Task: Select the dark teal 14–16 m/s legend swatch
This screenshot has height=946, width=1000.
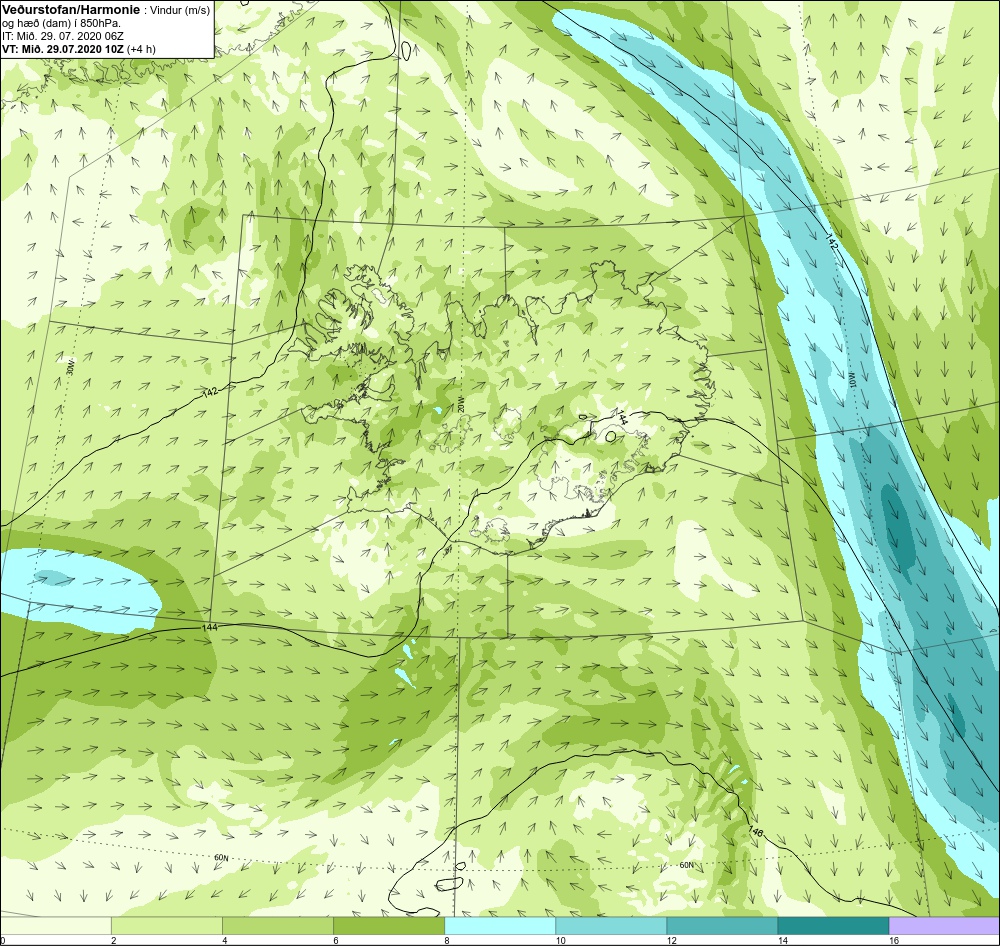Action: [833, 926]
